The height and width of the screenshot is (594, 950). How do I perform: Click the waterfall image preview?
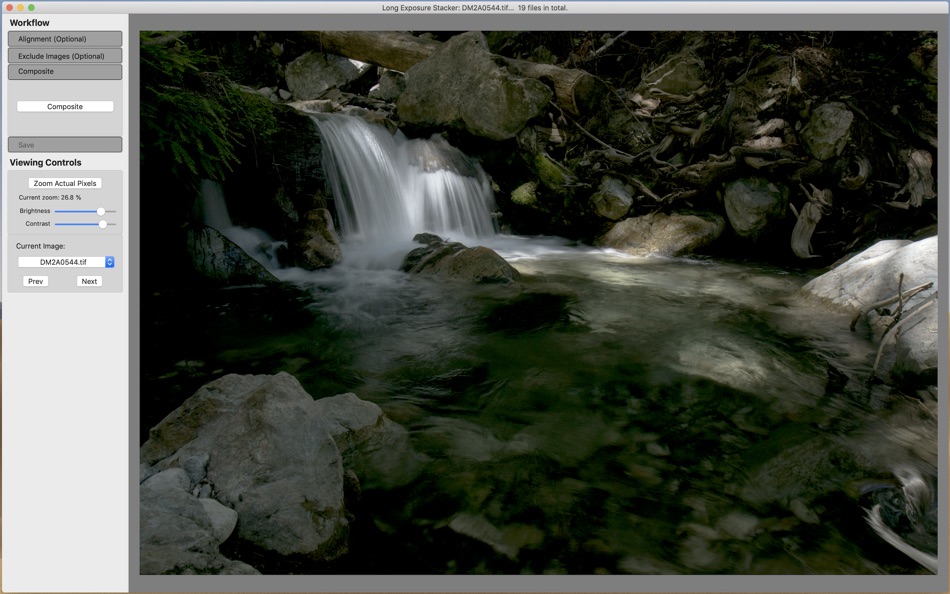tap(540, 300)
